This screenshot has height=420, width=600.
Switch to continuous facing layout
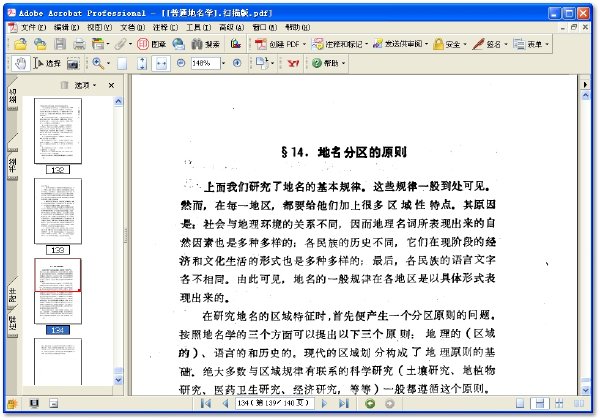(559, 404)
